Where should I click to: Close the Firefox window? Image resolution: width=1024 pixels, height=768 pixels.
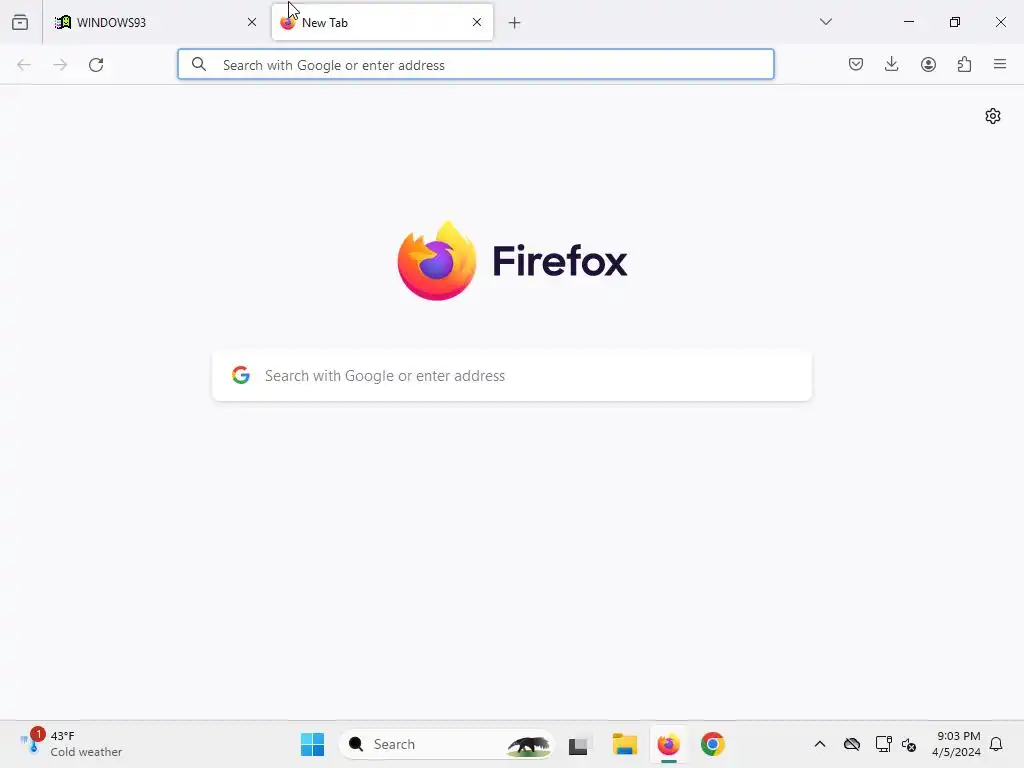tap(1000, 22)
